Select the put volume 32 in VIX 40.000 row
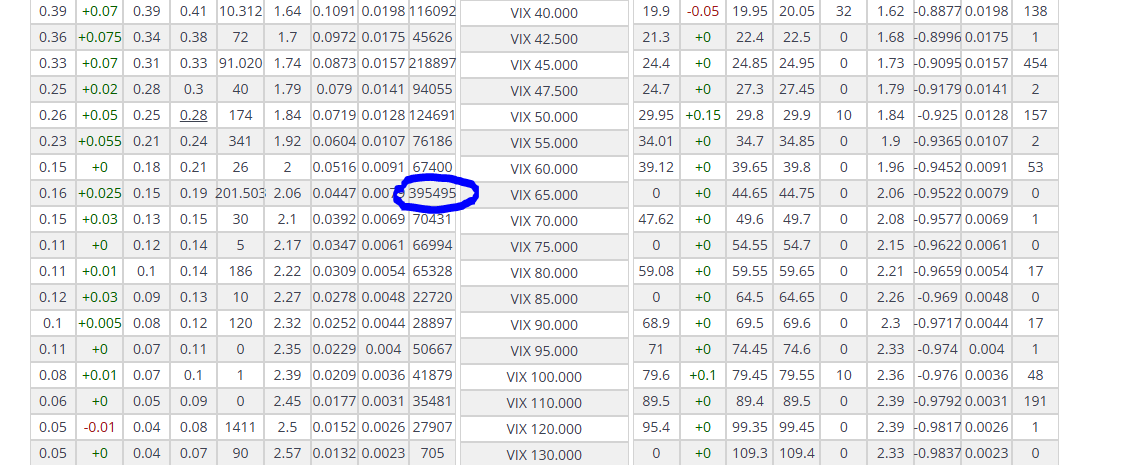 (843, 12)
